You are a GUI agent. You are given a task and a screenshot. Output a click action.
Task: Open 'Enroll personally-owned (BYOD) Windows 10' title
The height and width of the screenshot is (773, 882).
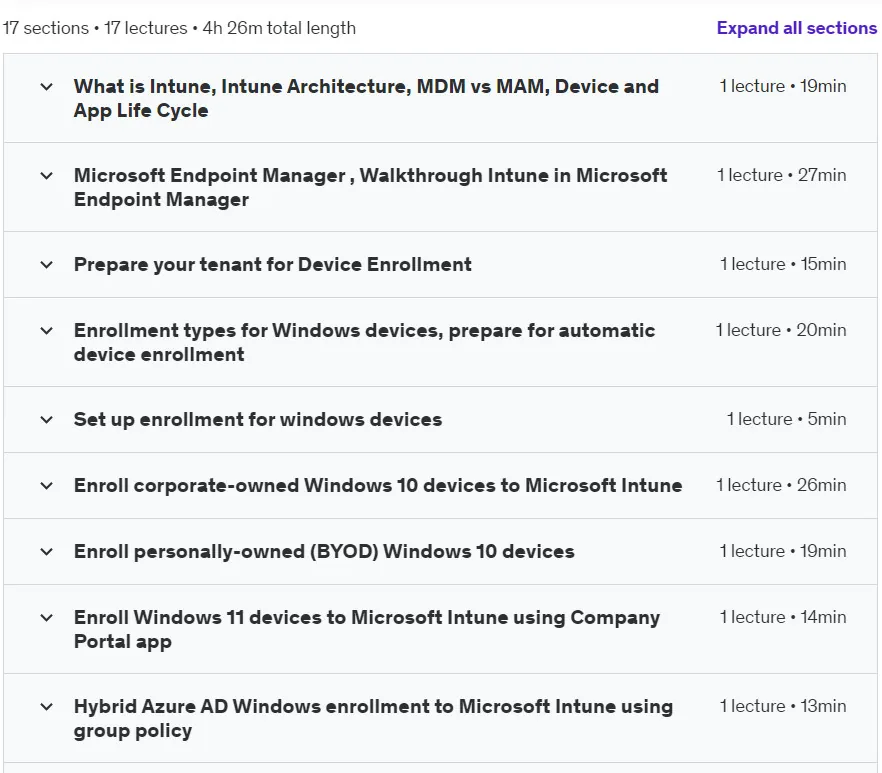tap(324, 551)
